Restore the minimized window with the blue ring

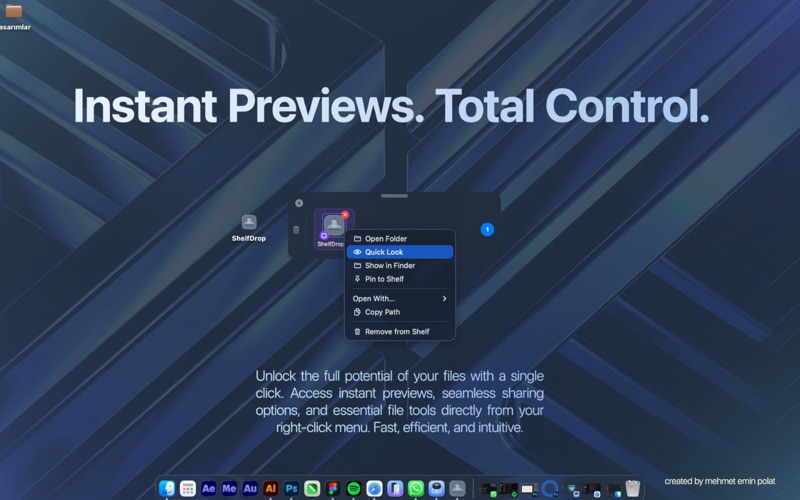click(x=549, y=489)
